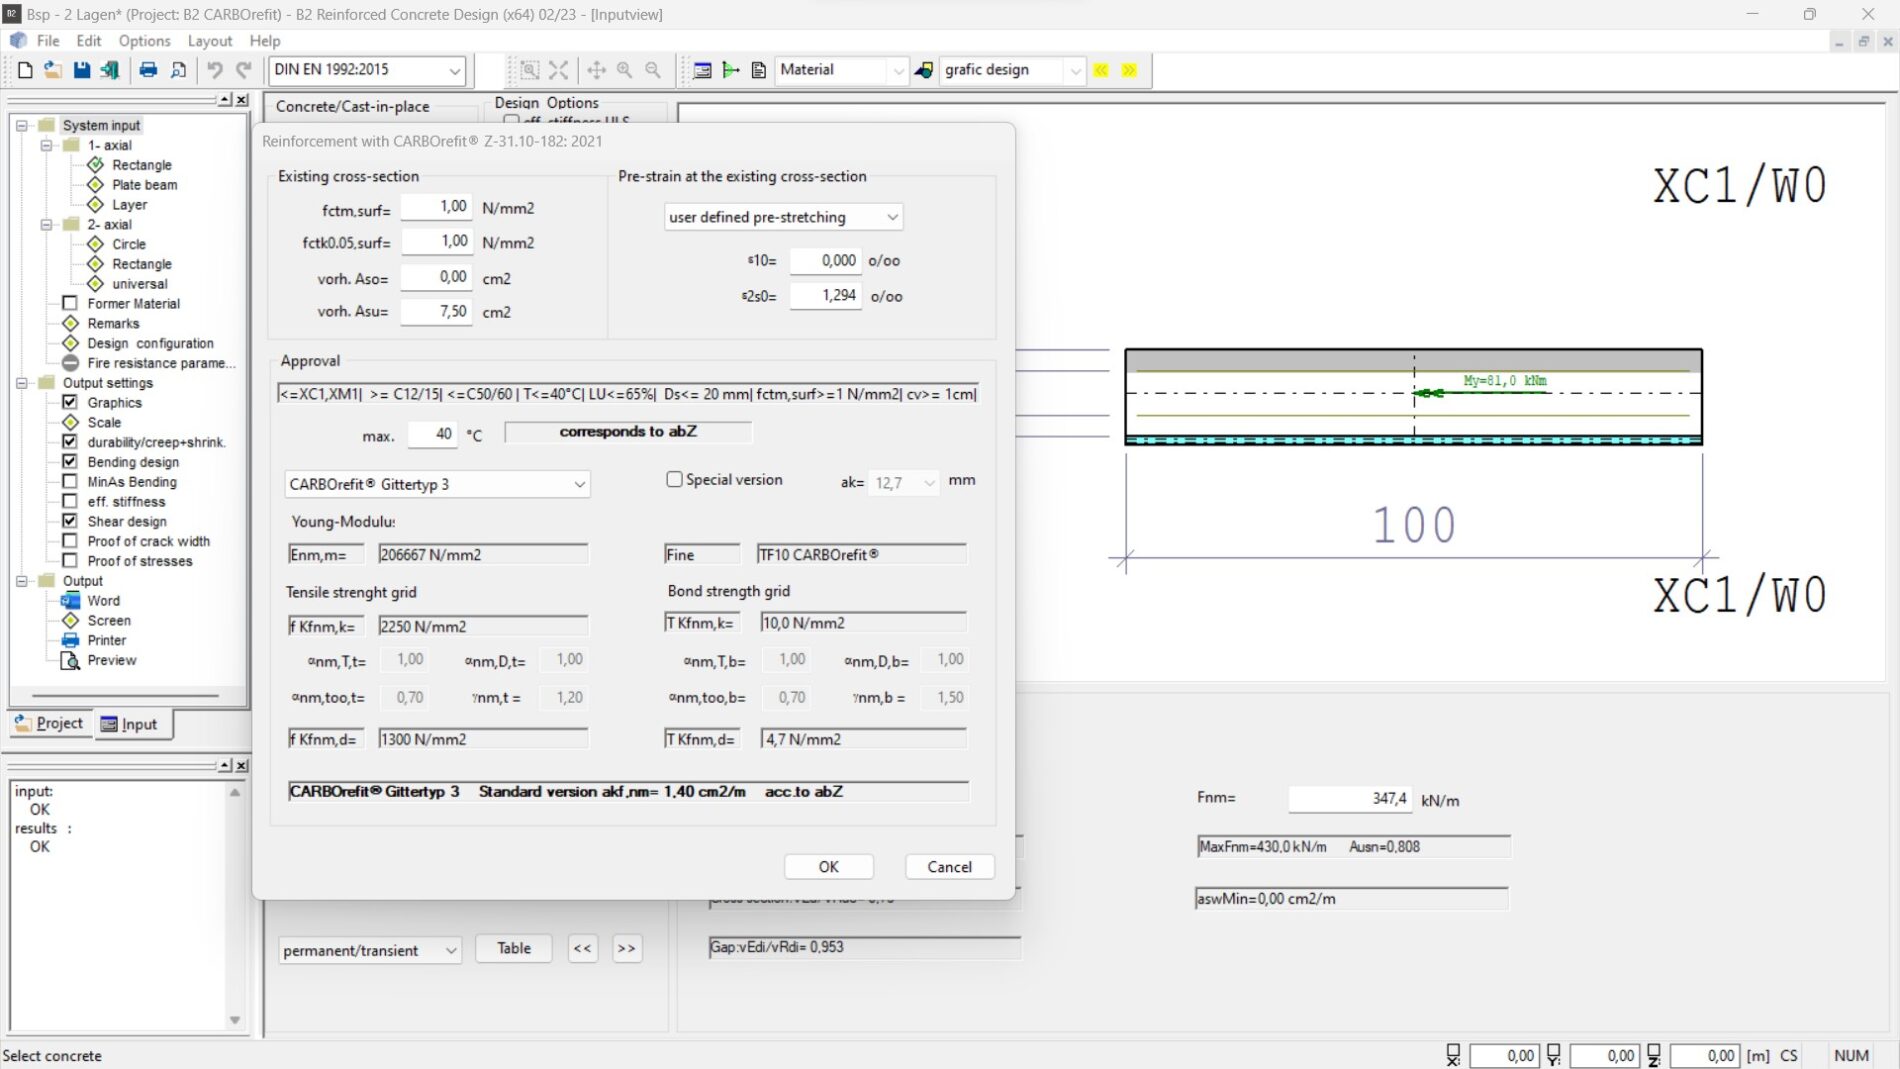Toggle Shear design checkbox
Screen dimensions: 1900x1069
tap(70, 521)
